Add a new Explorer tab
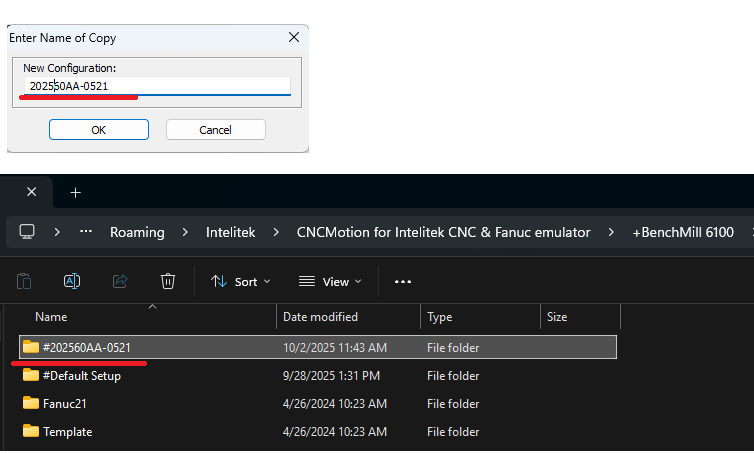Screen dimensions: 754x453 pos(75,192)
